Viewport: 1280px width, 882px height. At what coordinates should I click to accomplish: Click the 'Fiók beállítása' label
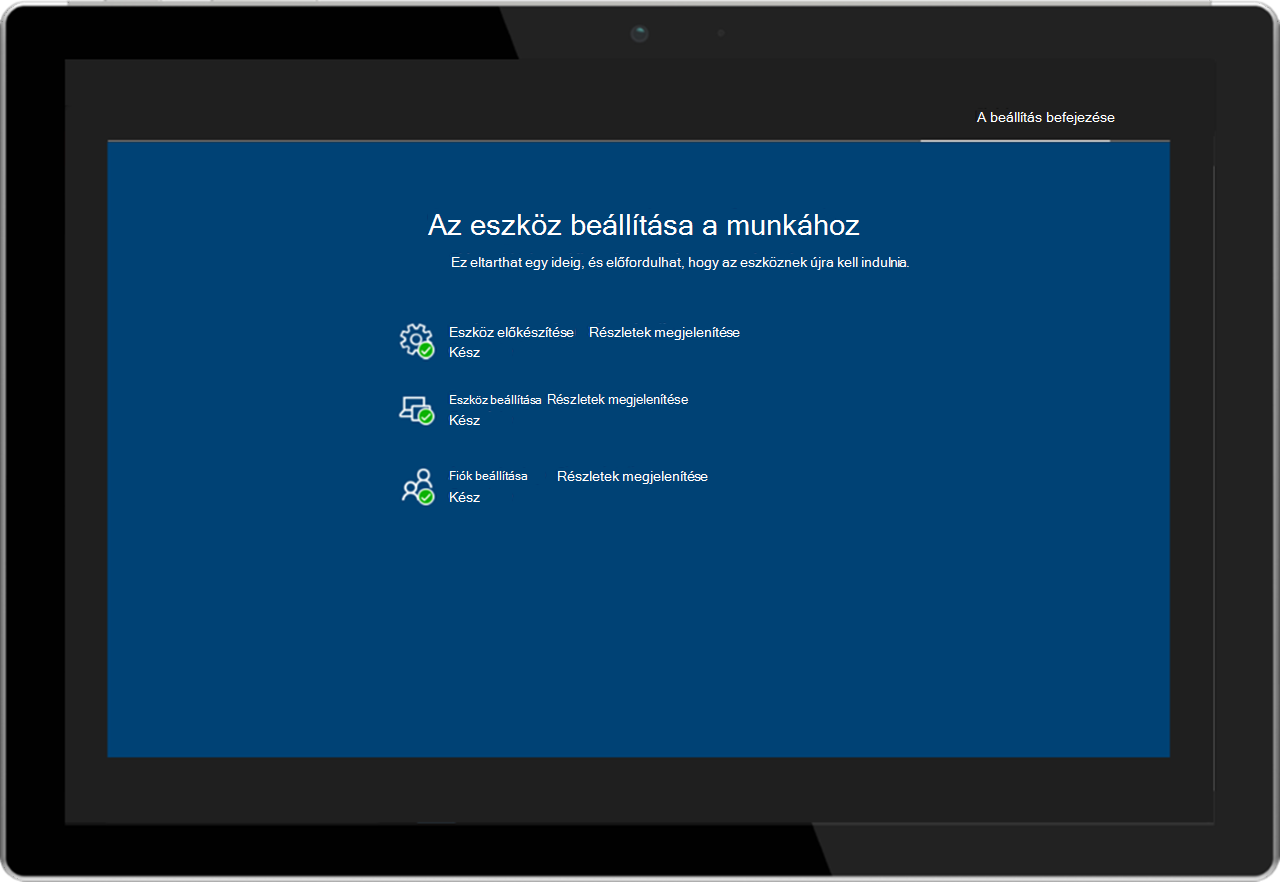(488, 476)
